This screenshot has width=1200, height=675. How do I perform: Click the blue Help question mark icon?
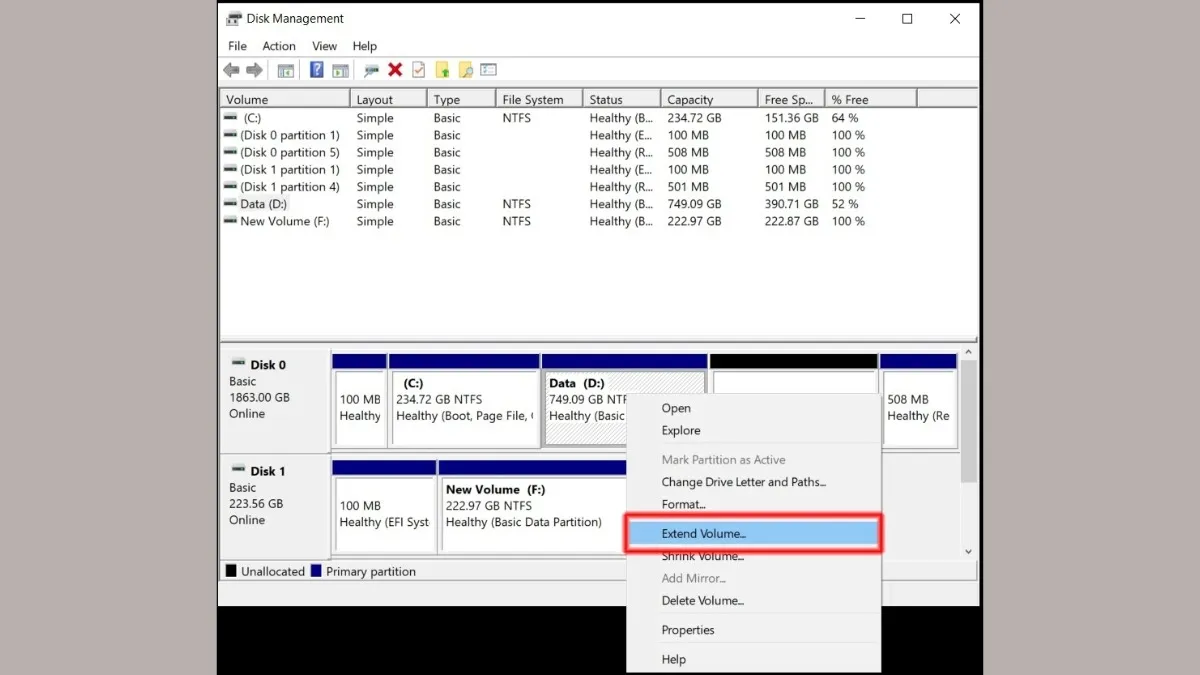[316, 70]
